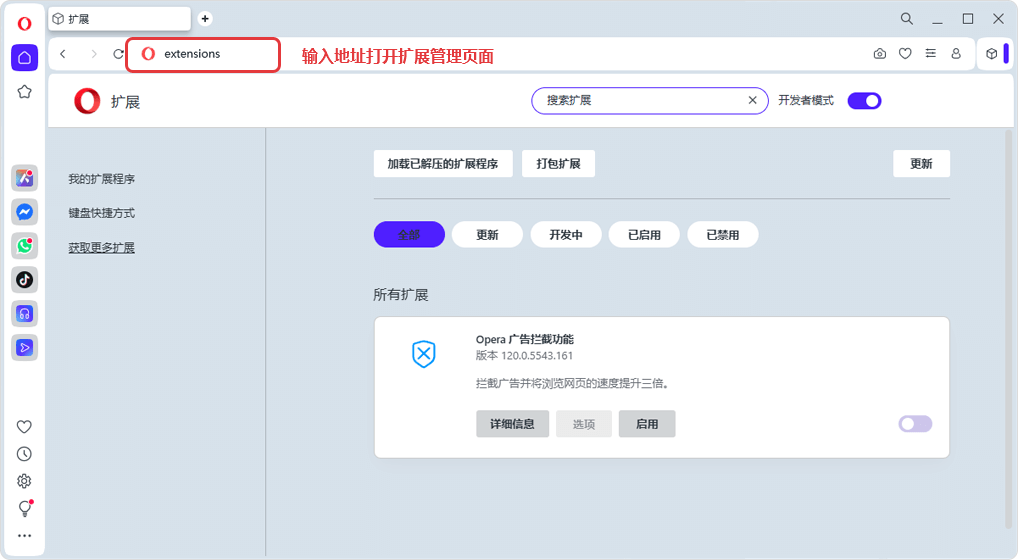The height and width of the screenshot is (560, 1018).
Task: Open browser history clock icon
Action: pos(24,454)
